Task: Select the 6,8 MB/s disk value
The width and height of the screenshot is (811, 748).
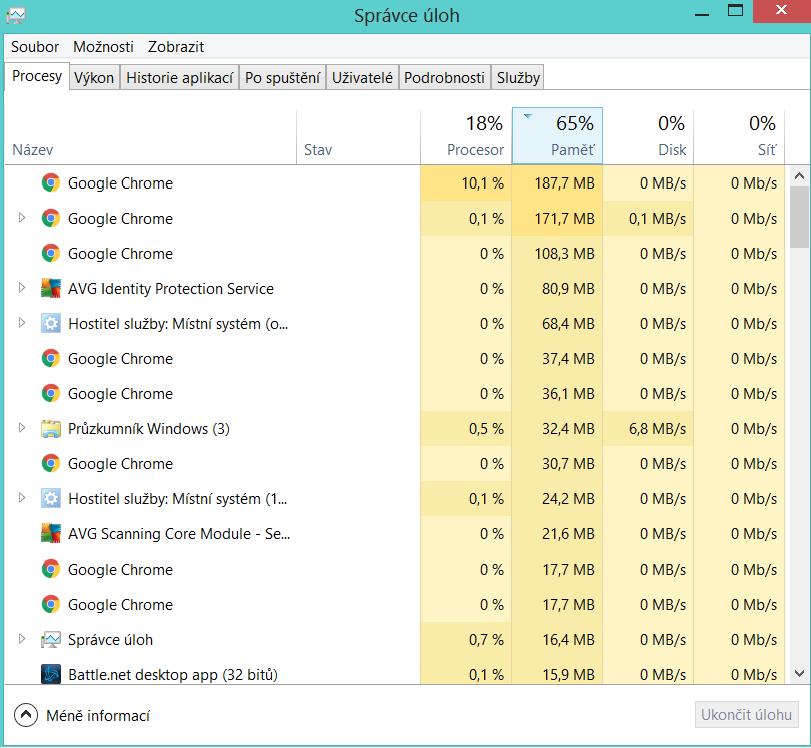Action: tap(648, 429)
